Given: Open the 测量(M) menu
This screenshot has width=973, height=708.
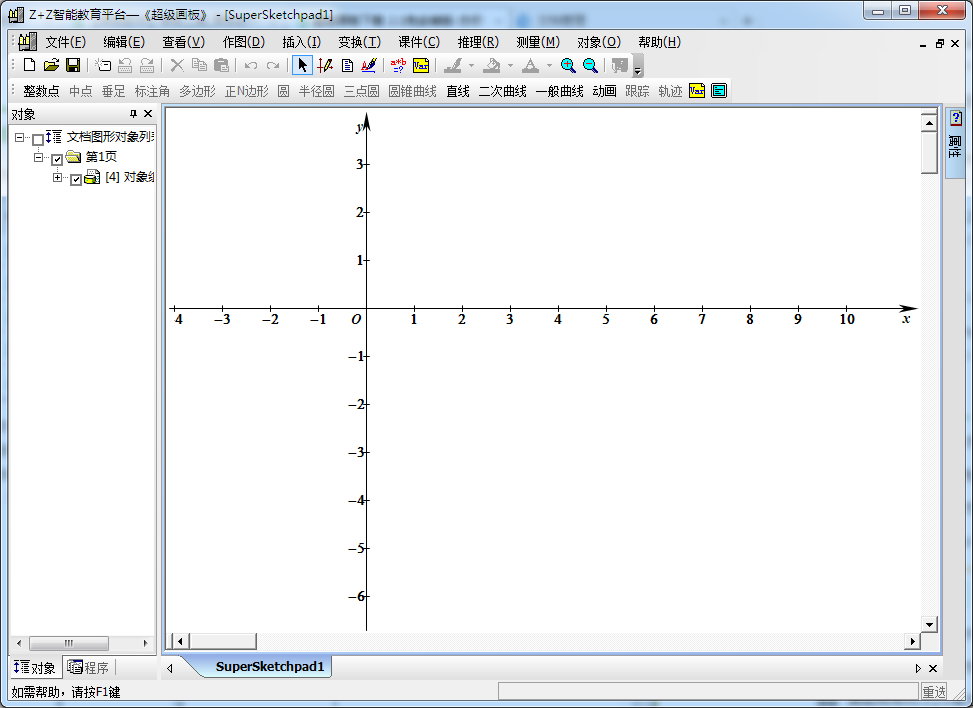Looking at the screenshot, I should click(538, 42).
